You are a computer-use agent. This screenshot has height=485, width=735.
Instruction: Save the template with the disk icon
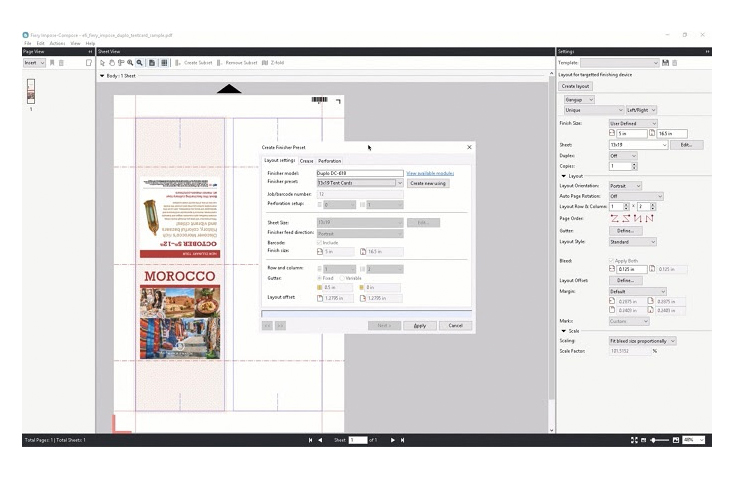pyautogui.click(x=666, y=62)
